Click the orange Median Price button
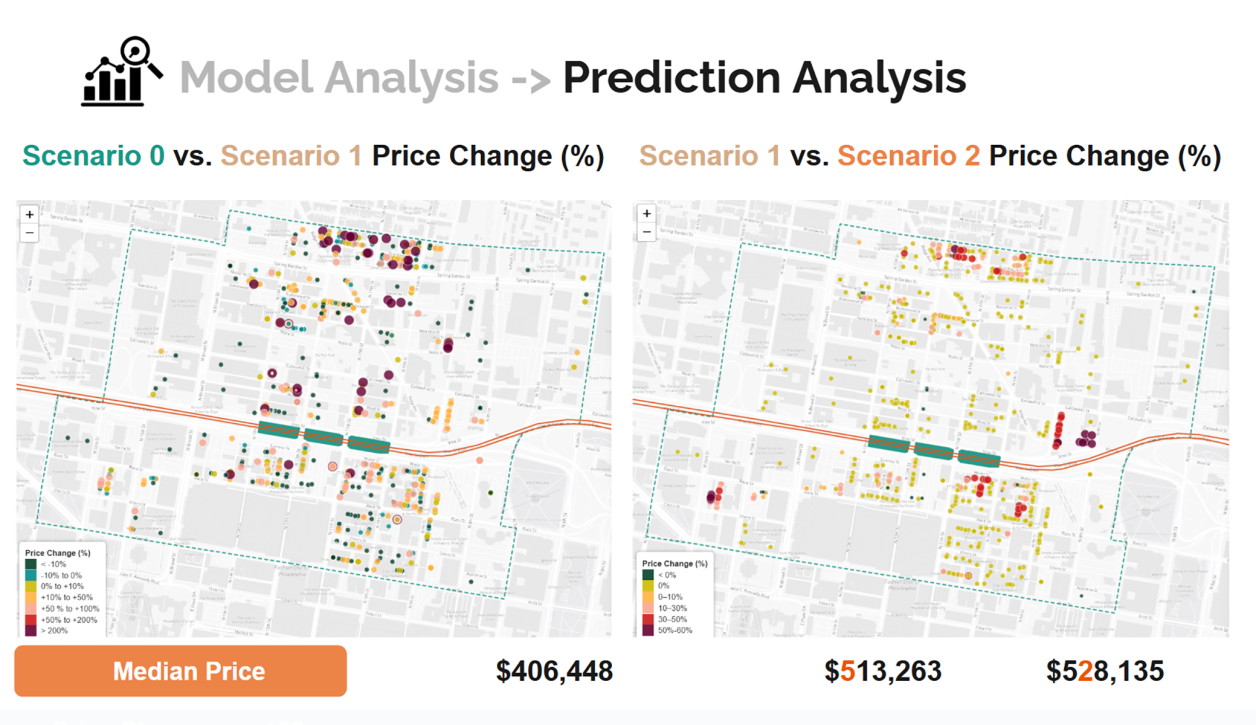This screenshot has height=725, width=1256. click(x=181, y=671)
